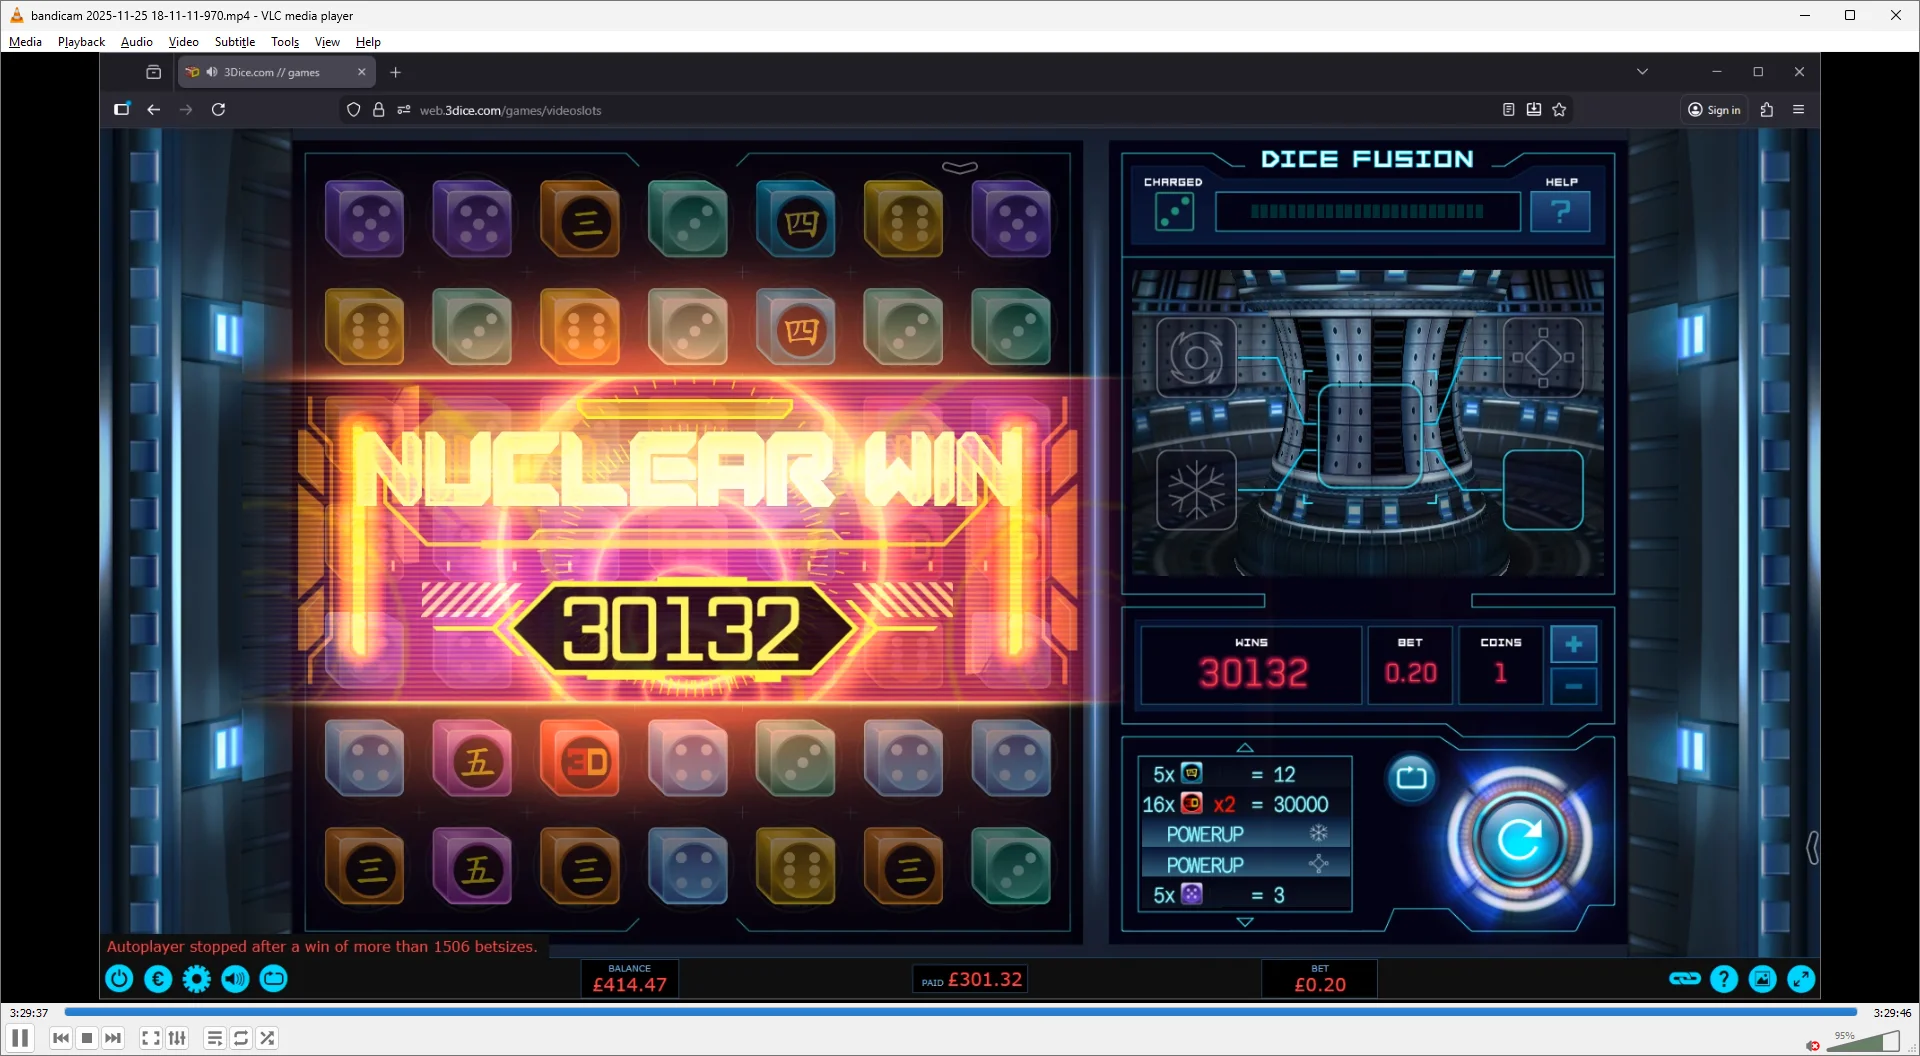This screenshot has width=1920, height=1056.
Task: Increase coins with the plus button
Action: coord(1573,645)
